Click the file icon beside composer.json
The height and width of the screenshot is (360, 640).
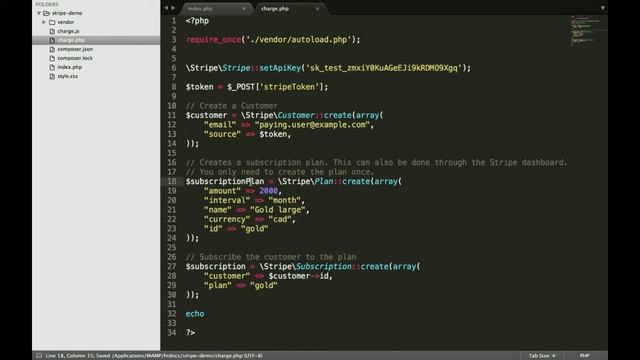[52, 49]
